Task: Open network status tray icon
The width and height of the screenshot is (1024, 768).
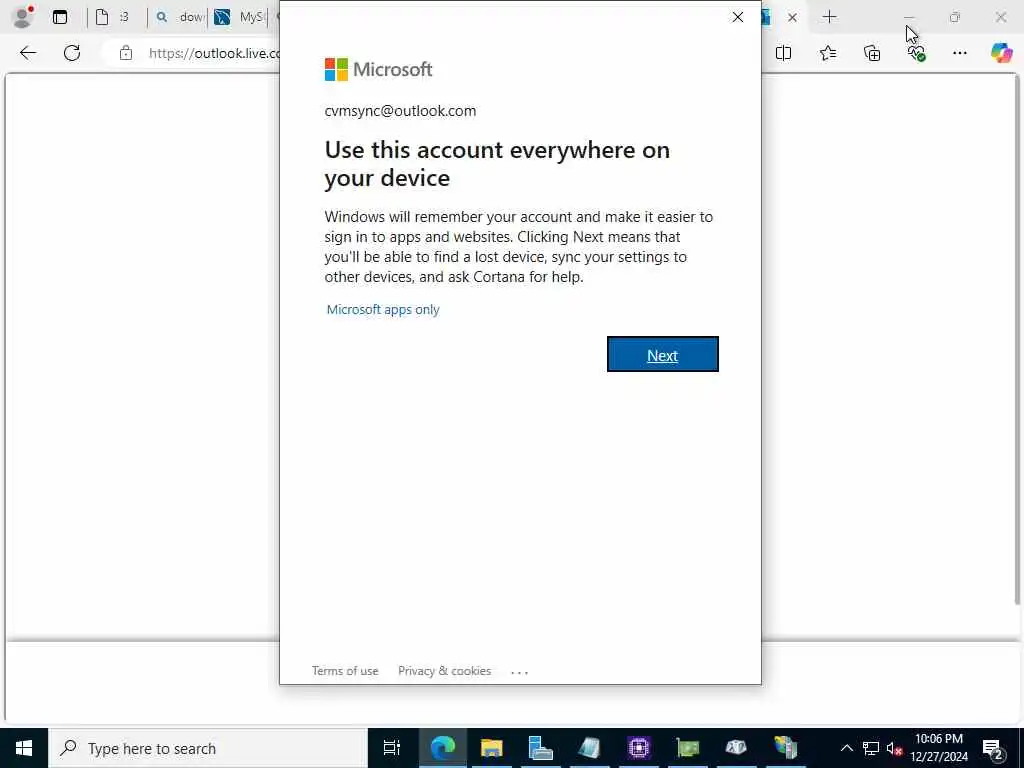Action: click(871, 748)
